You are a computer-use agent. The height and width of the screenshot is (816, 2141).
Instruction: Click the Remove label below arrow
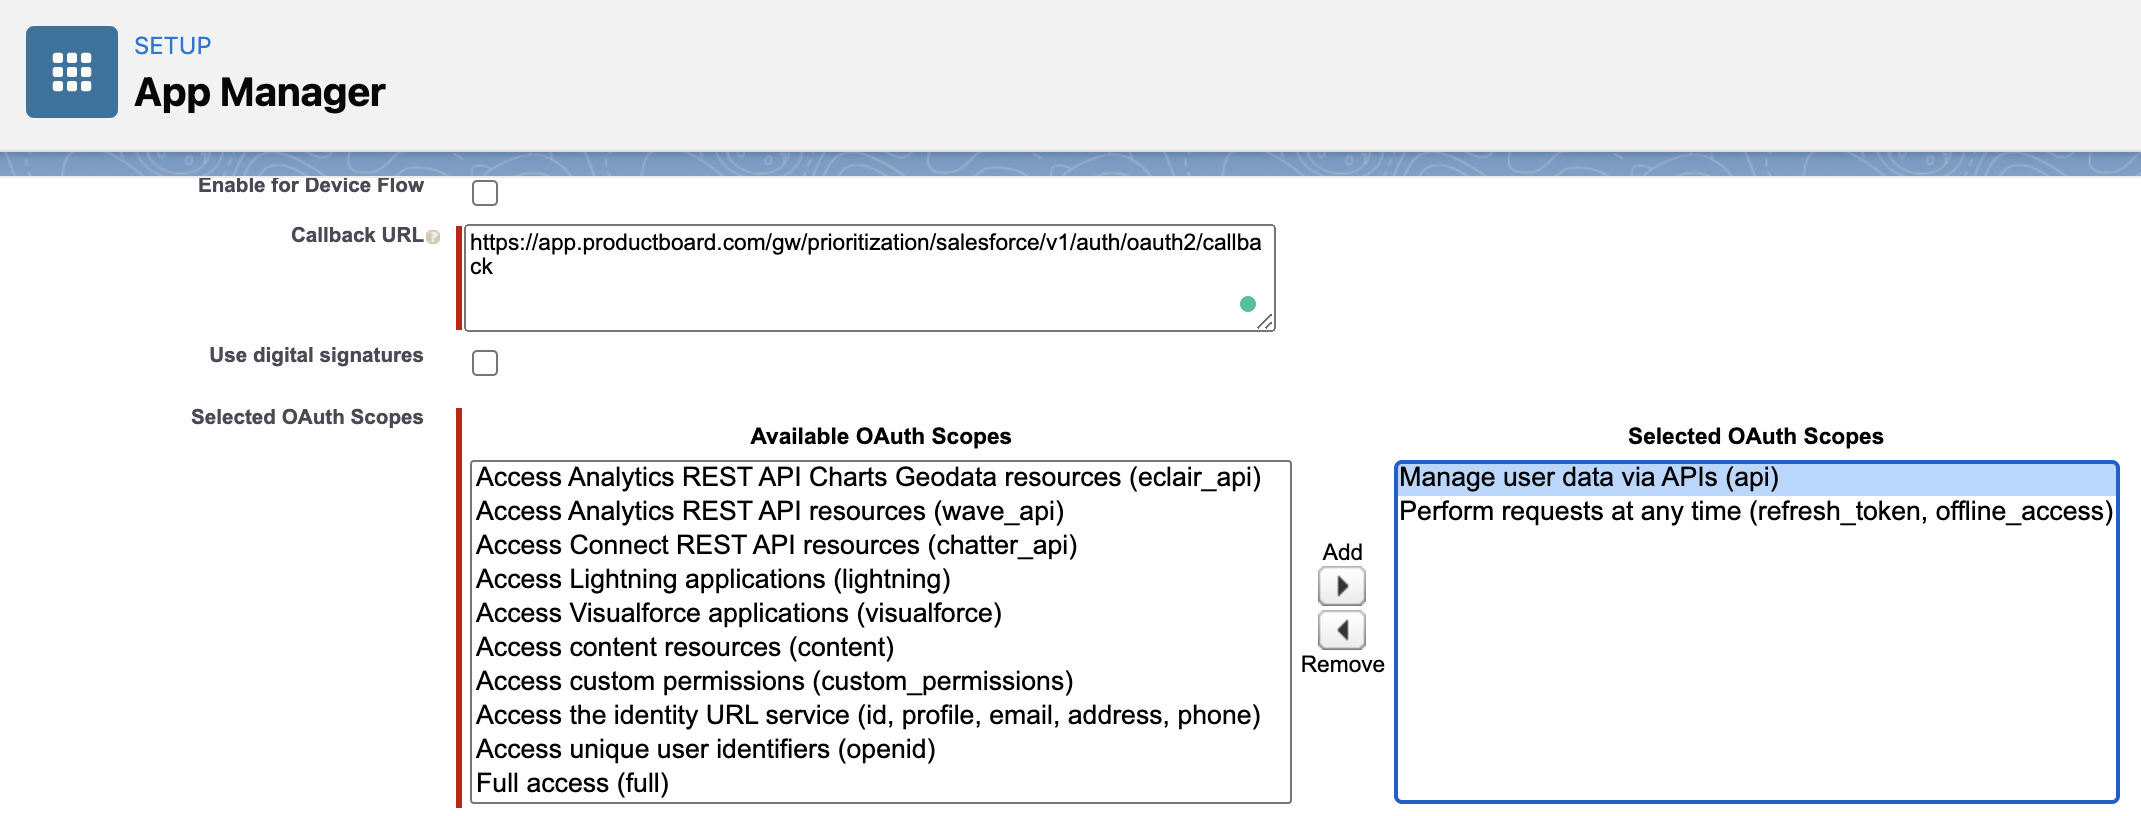click(x=1342, y=665)
